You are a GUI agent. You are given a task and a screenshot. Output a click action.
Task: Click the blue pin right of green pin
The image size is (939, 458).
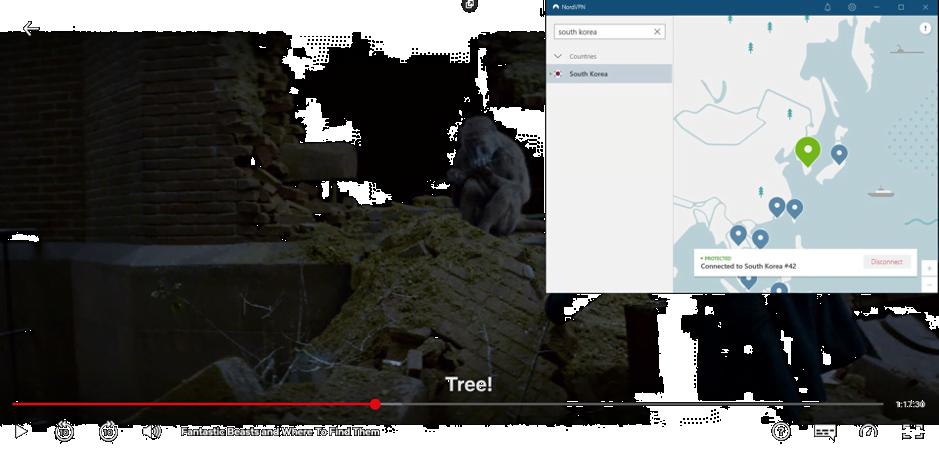click(x=839, y=154)
